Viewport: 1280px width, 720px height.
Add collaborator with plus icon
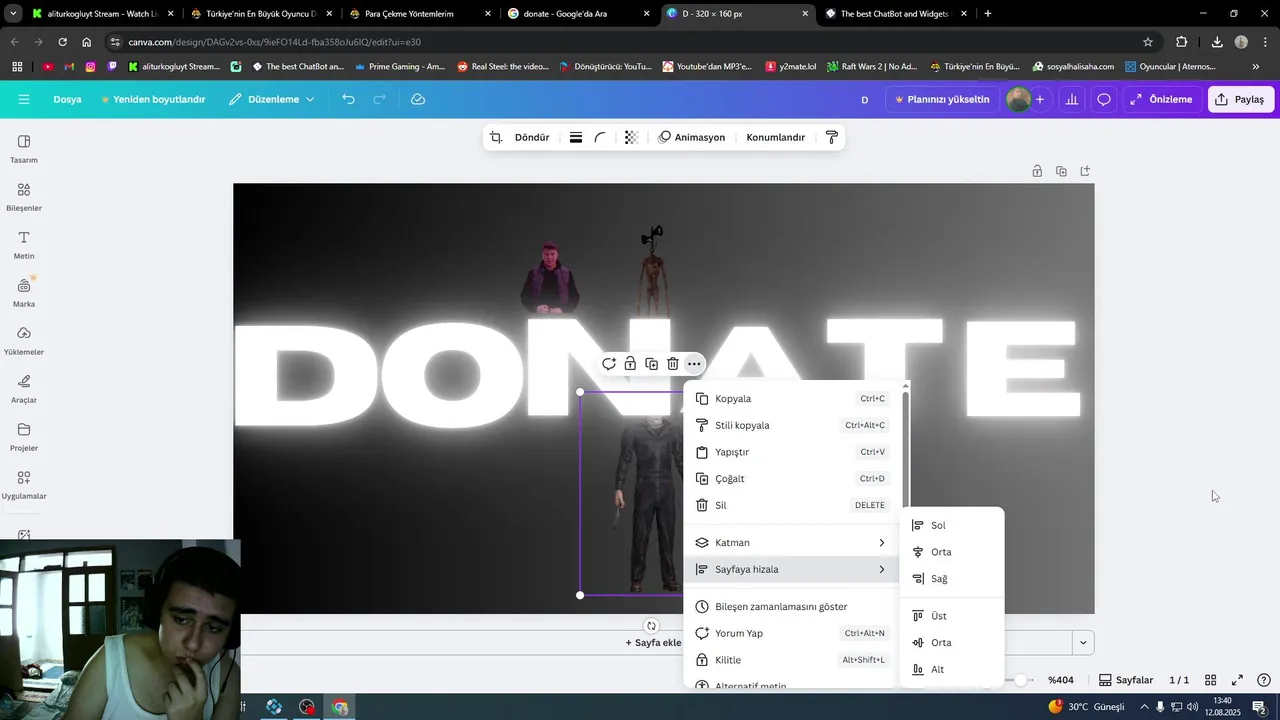[1040, 99]
